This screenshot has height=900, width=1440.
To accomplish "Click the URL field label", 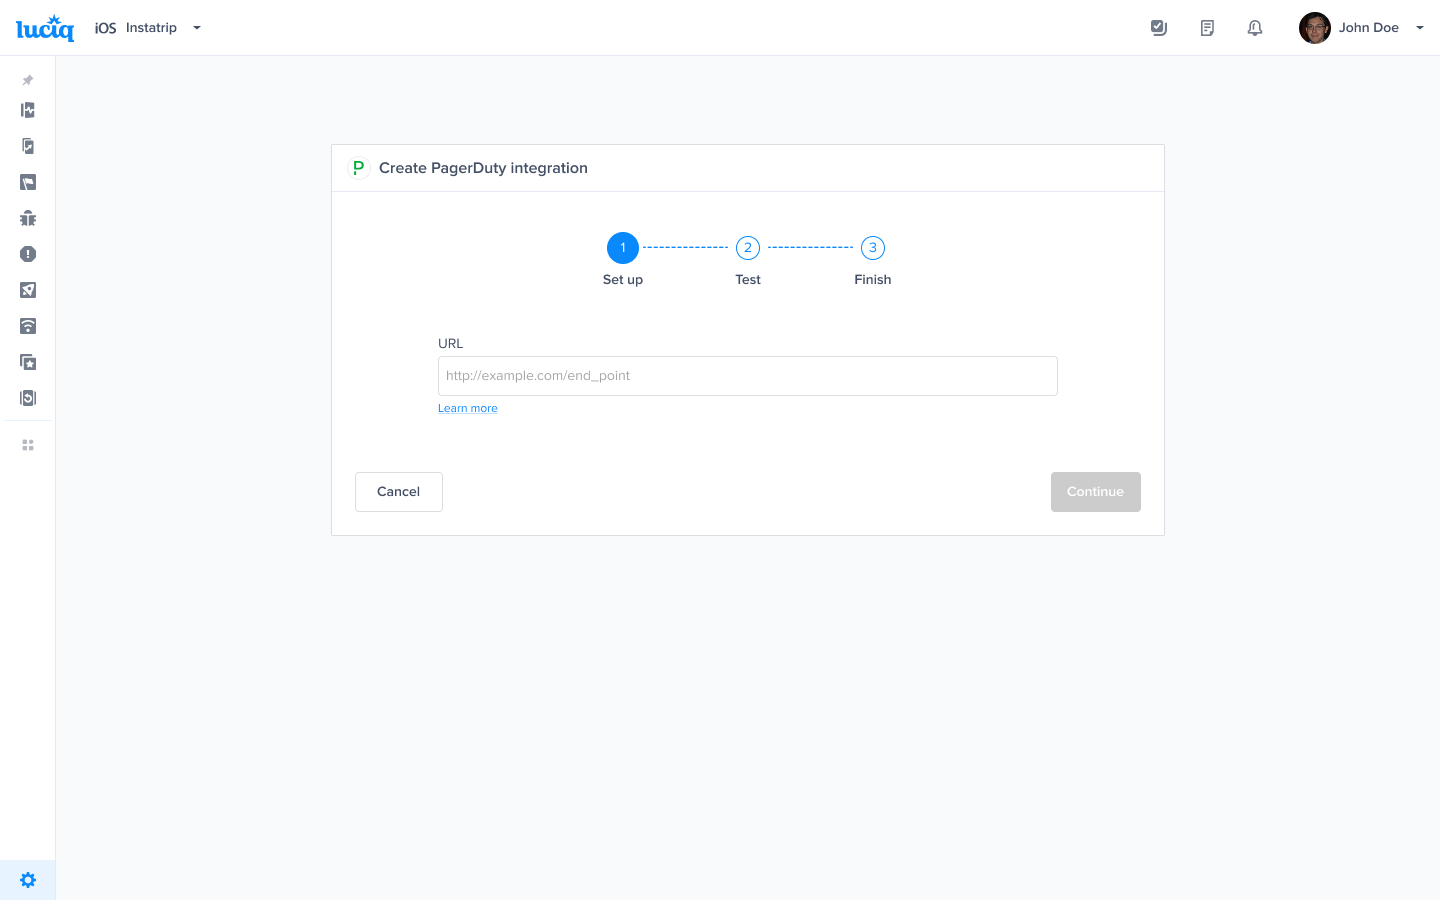I will pos(451,344).
